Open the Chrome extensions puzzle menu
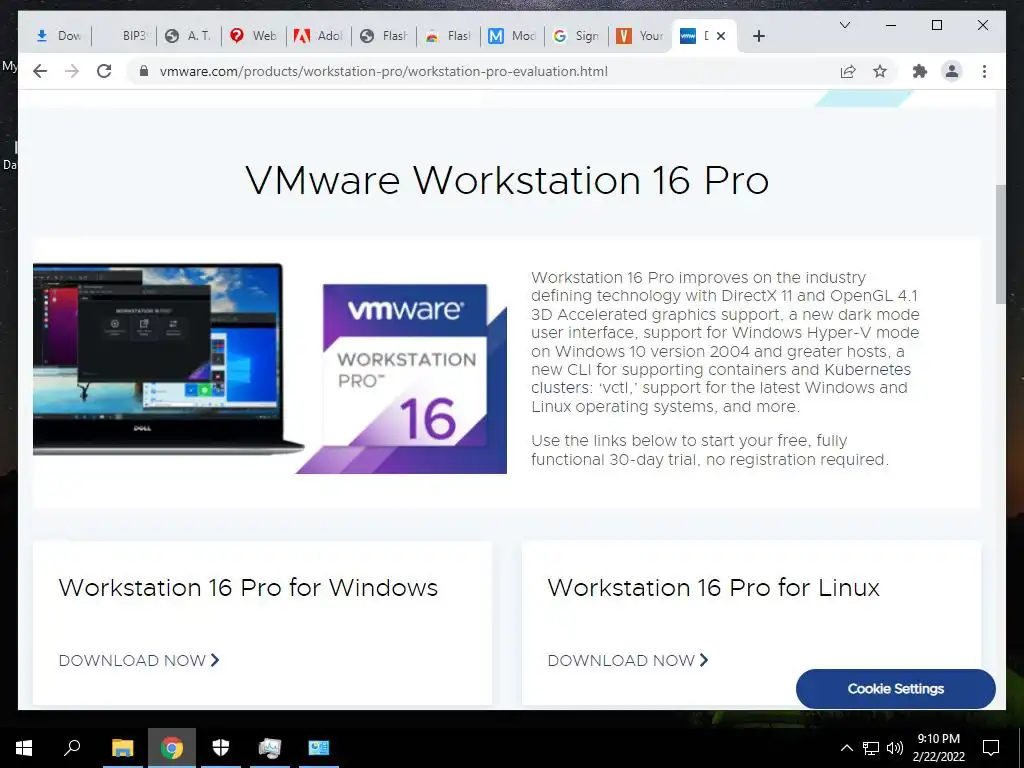 (920, 71)
